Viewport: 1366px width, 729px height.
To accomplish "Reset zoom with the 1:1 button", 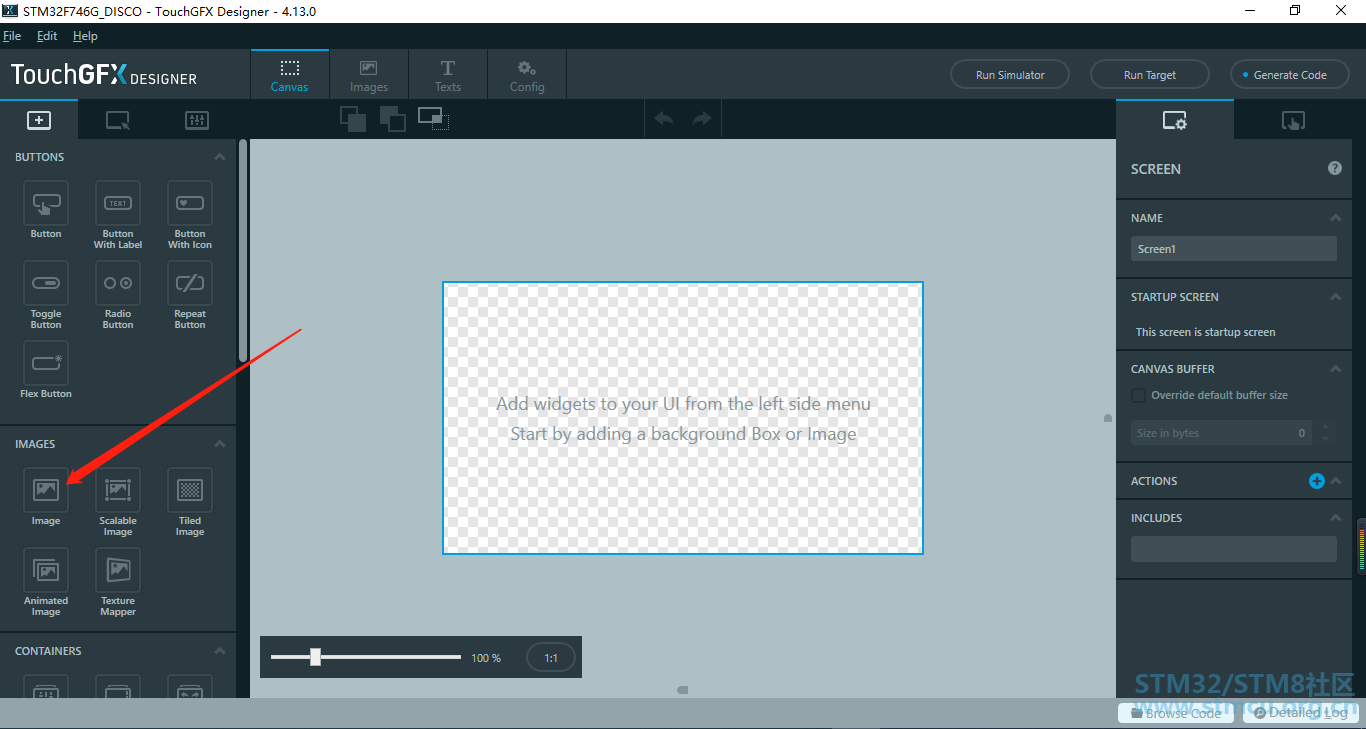I will [551, 658].
